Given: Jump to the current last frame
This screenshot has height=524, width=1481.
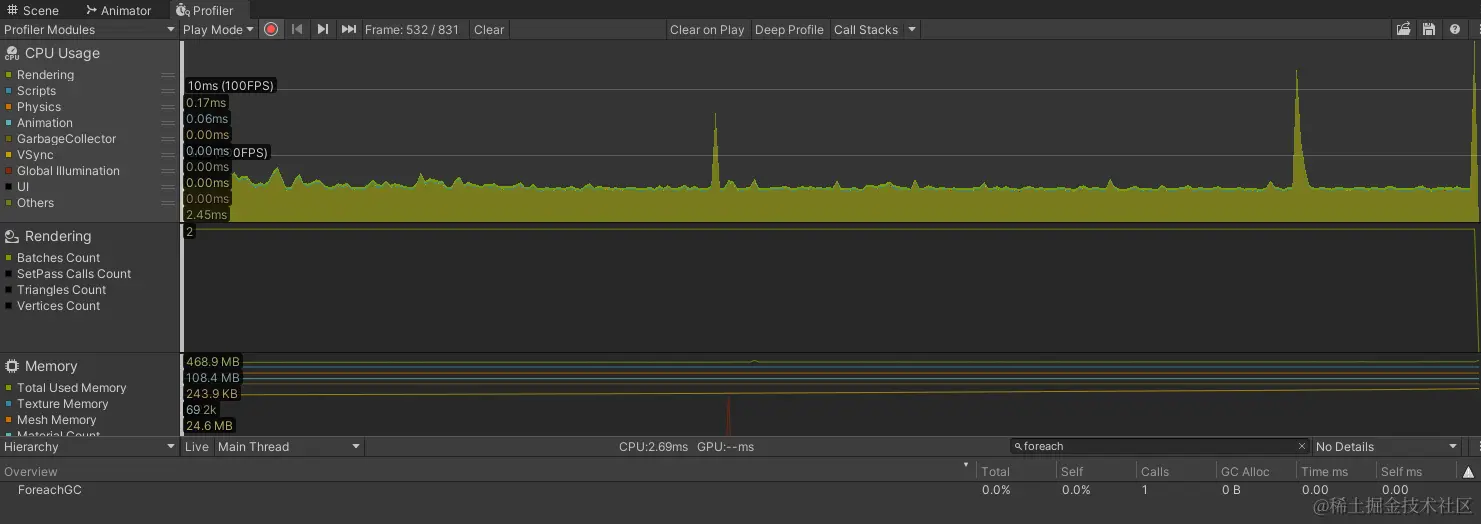Looking at the screenshot, I should [x=348, y=29].
